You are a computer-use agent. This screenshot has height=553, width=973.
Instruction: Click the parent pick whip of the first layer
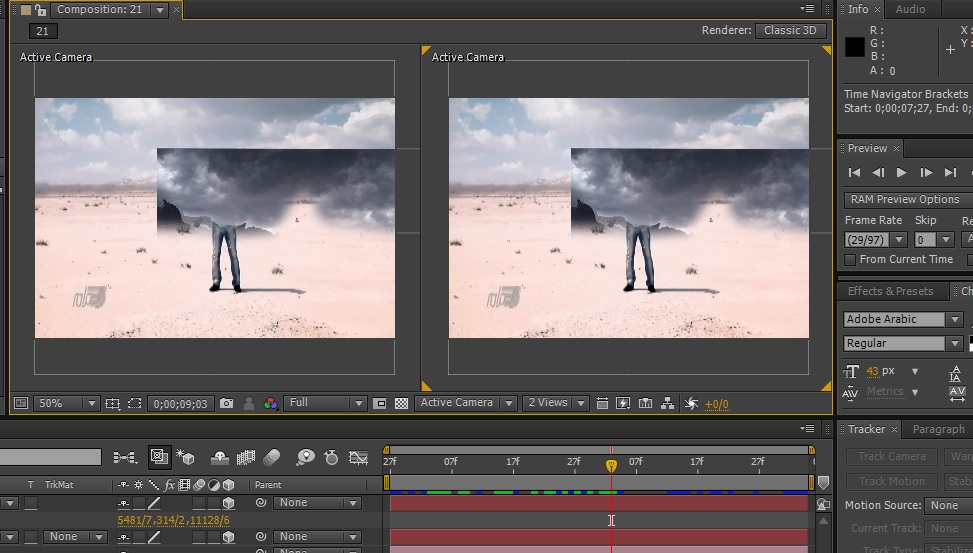coord(261,503)
